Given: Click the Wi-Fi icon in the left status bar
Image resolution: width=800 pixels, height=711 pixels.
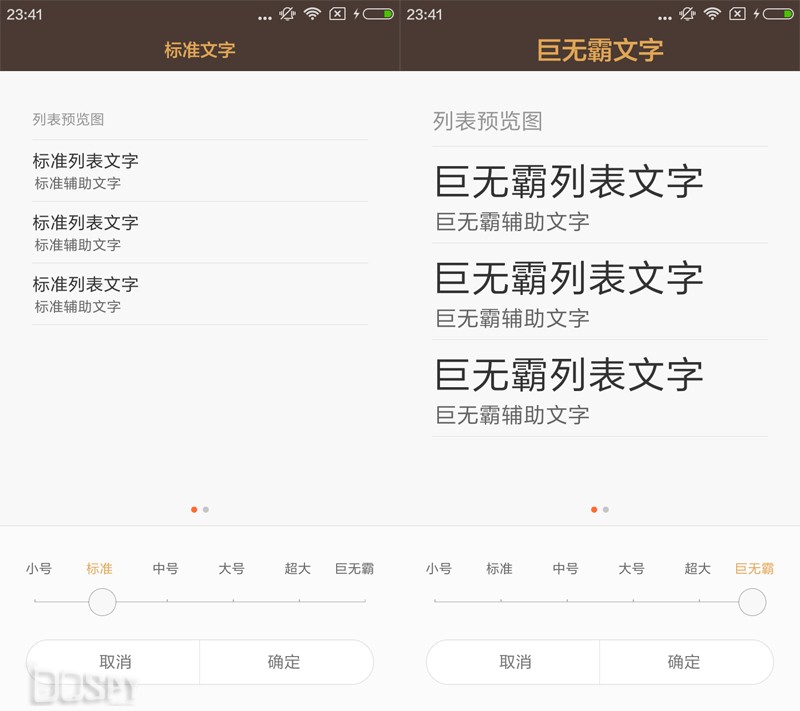Looking at the screenshot, I should [x=312, y=15].
